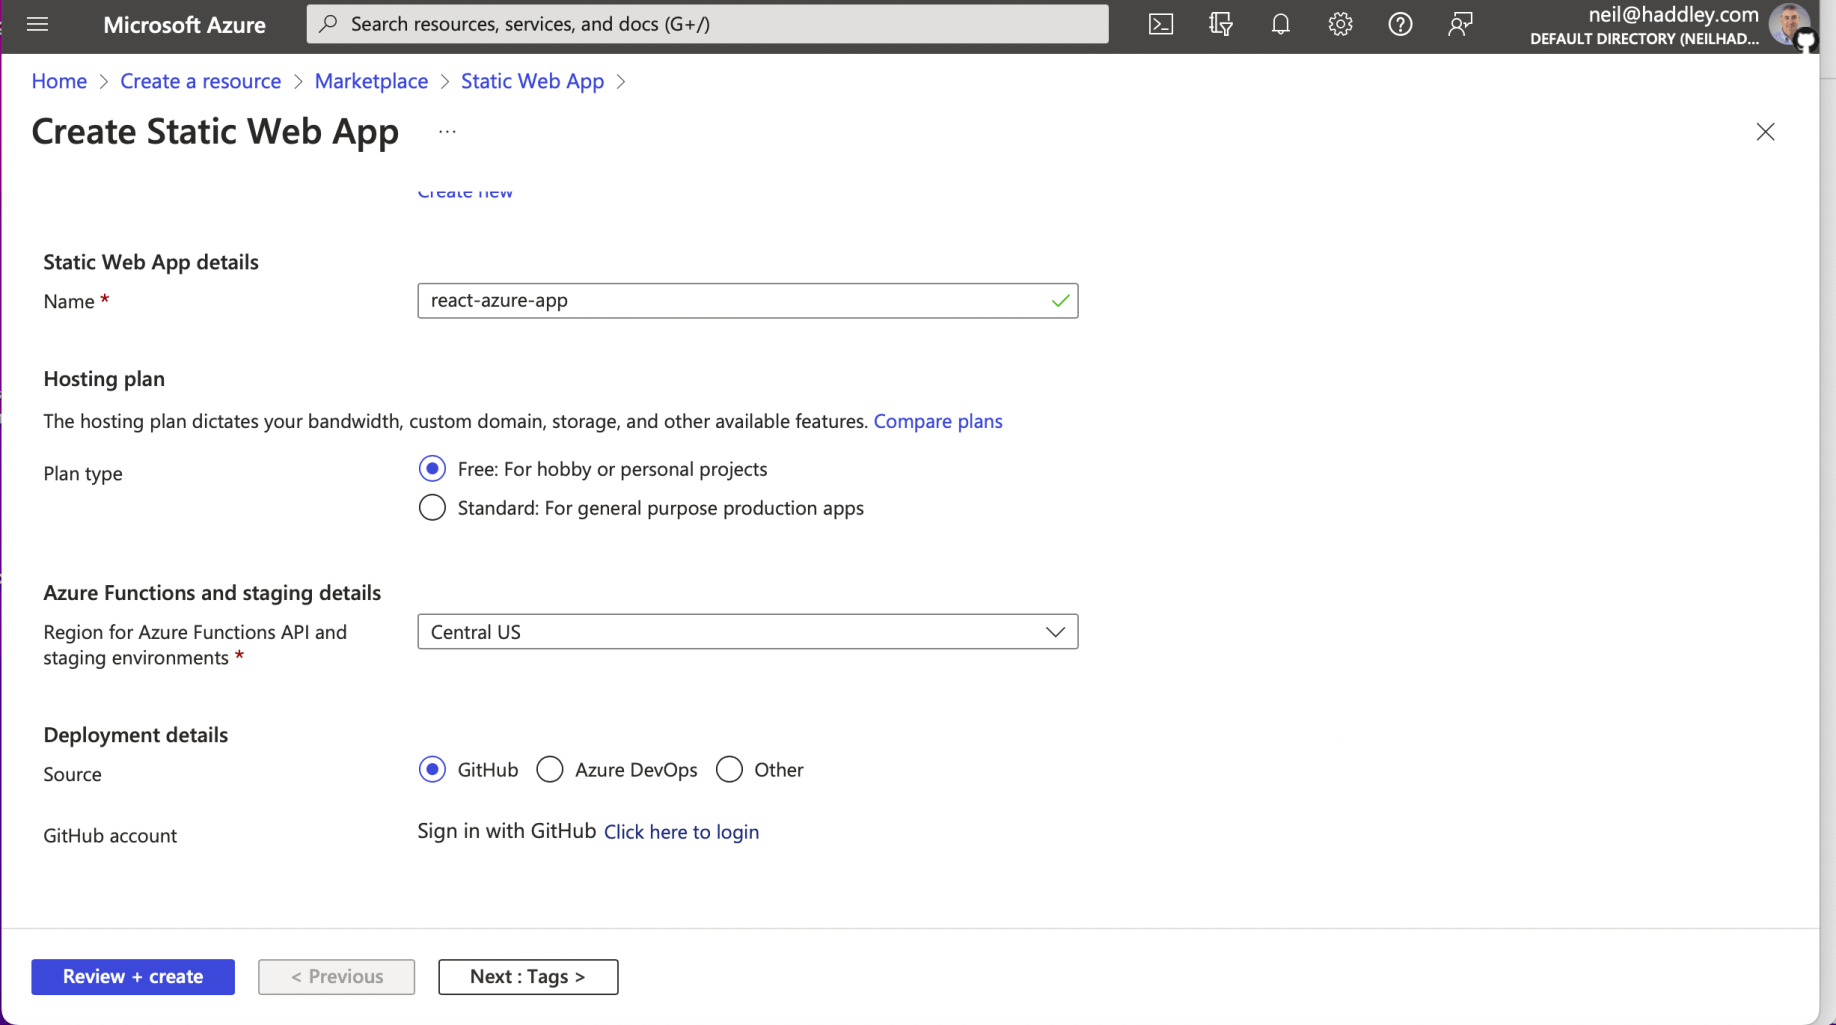The image size is (1836, 1025).
Task: Open the hamburger portal menu
Action: tap(37, 24)
